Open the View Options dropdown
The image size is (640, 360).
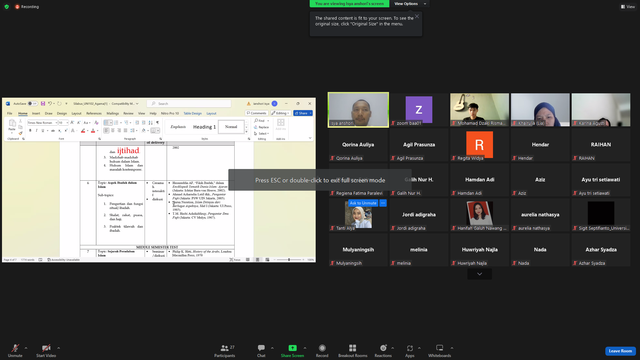(409, 4)
